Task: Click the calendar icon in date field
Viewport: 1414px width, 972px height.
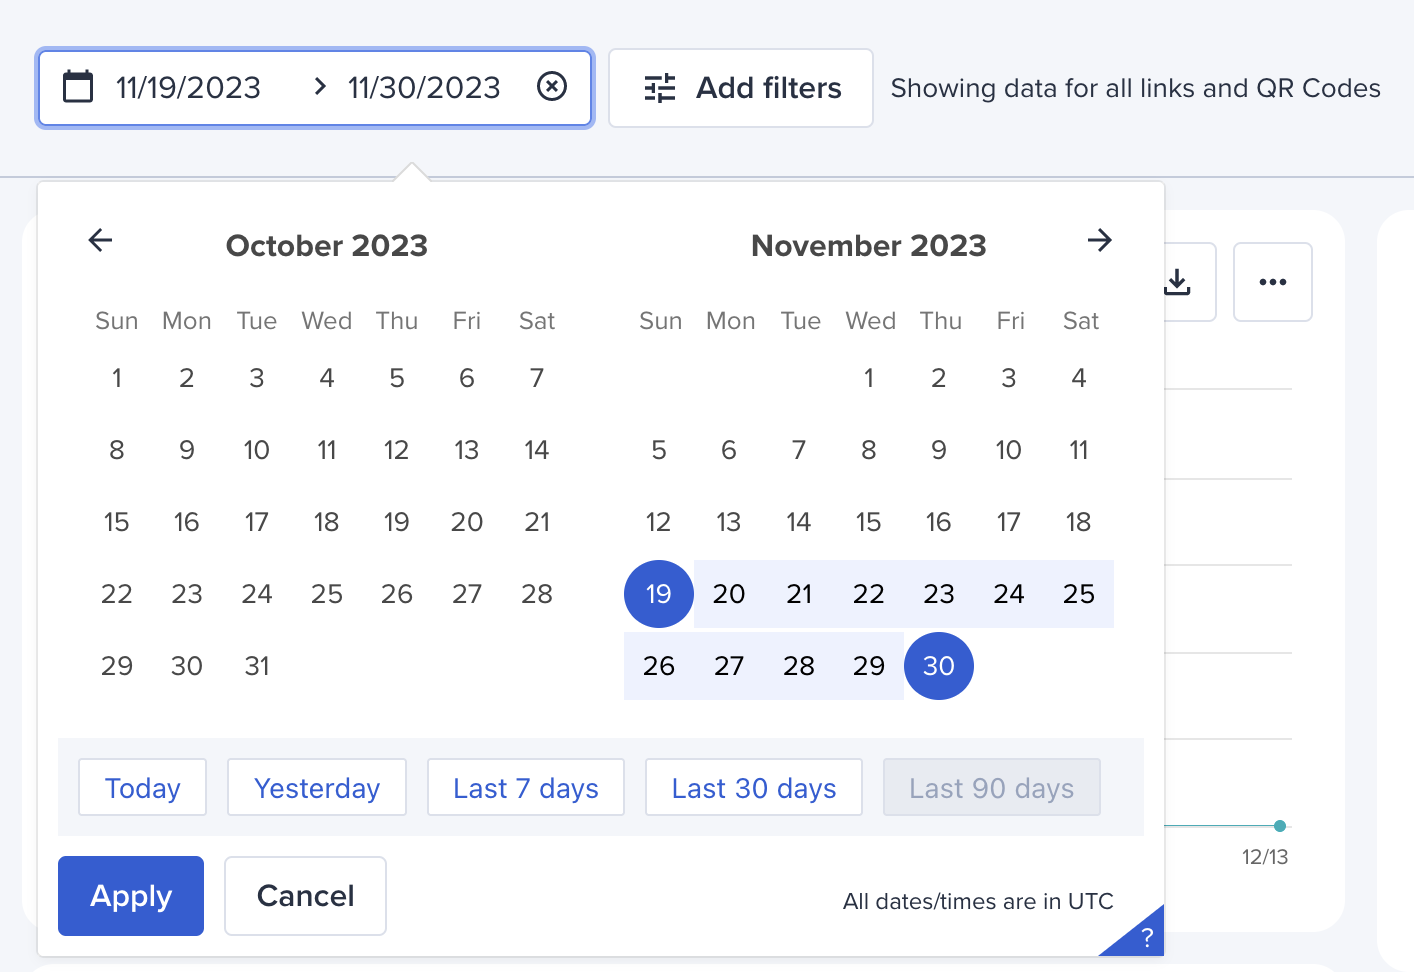Action: click(78, 87)
